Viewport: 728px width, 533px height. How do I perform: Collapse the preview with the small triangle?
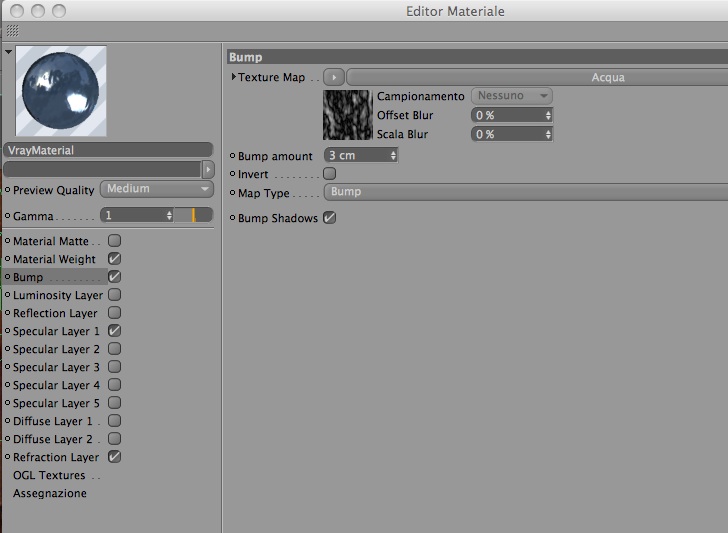[8, 52]
